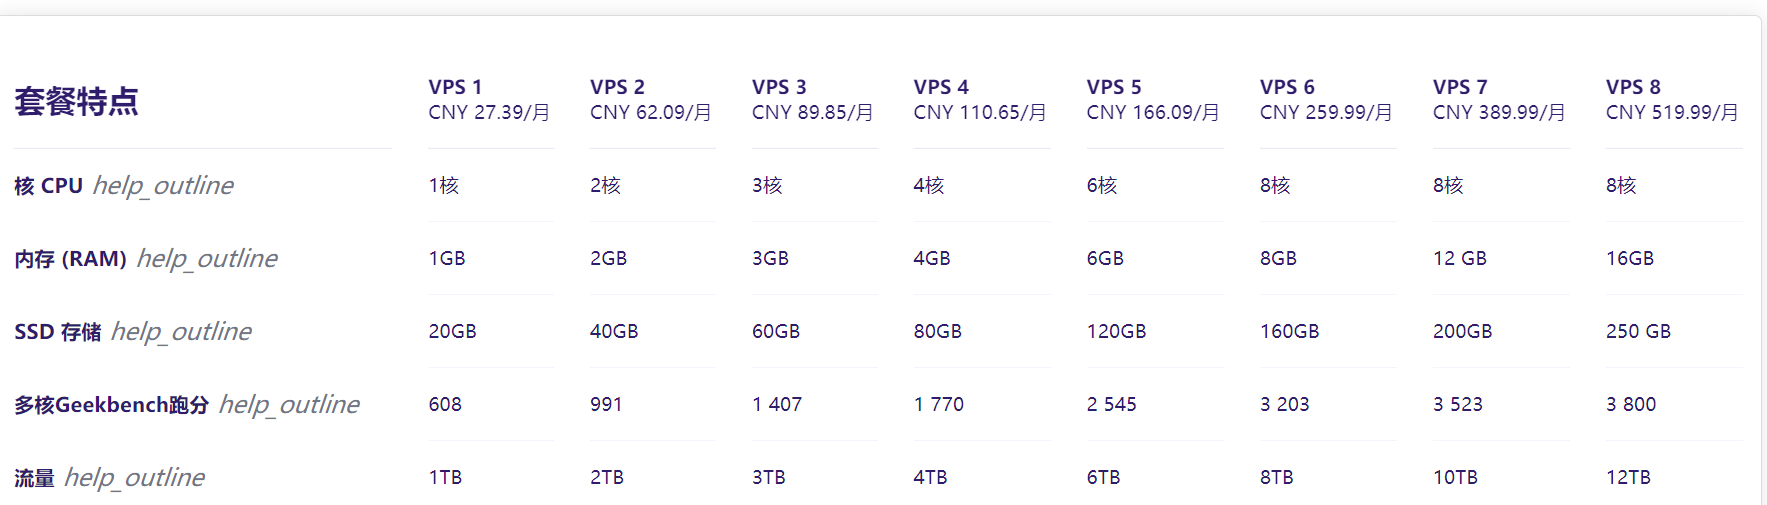The width and height of the screenshot is (1767, 505).
Task: Select the VPS 6 plan header
Action: [1287, 87]
